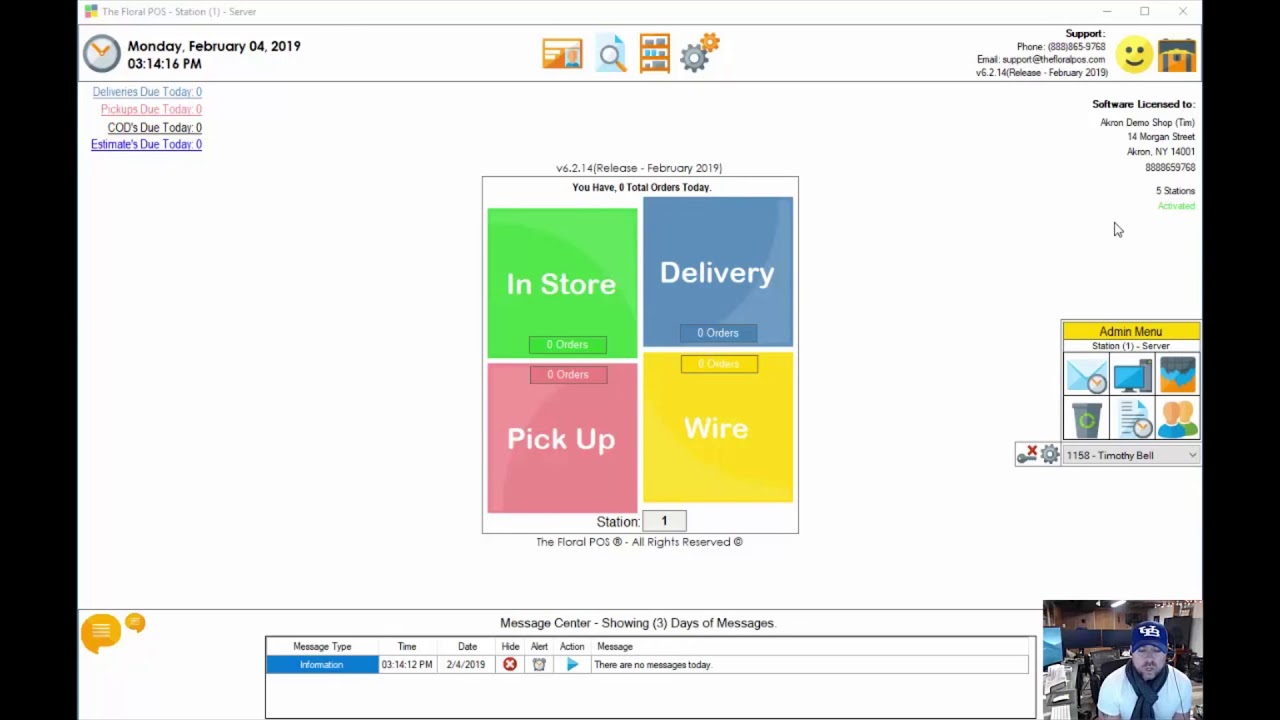This screenshot has height=720, width=1280.
Task: Open the computer workstation admin icon
Action: 1132,375
